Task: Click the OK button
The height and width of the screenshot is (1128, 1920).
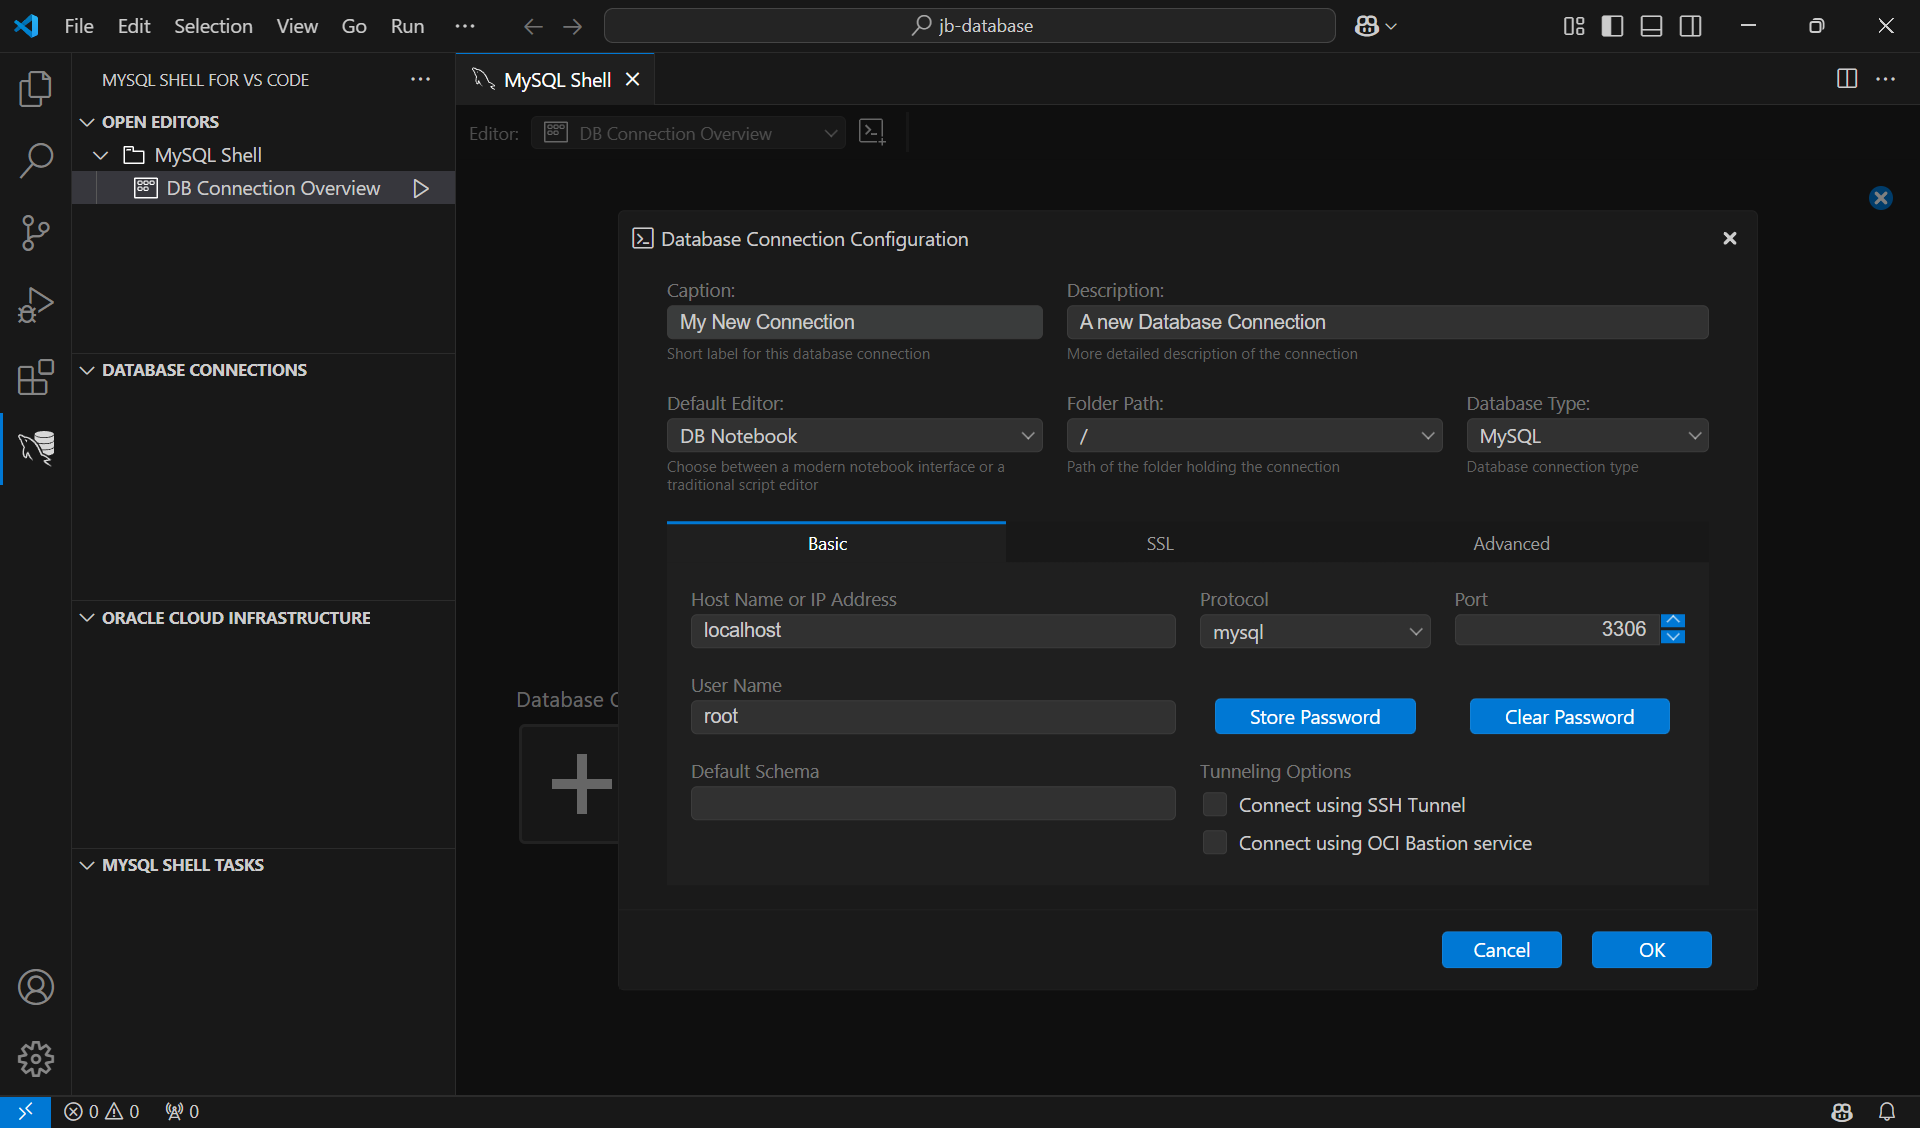Action: tap(1651, 950)
